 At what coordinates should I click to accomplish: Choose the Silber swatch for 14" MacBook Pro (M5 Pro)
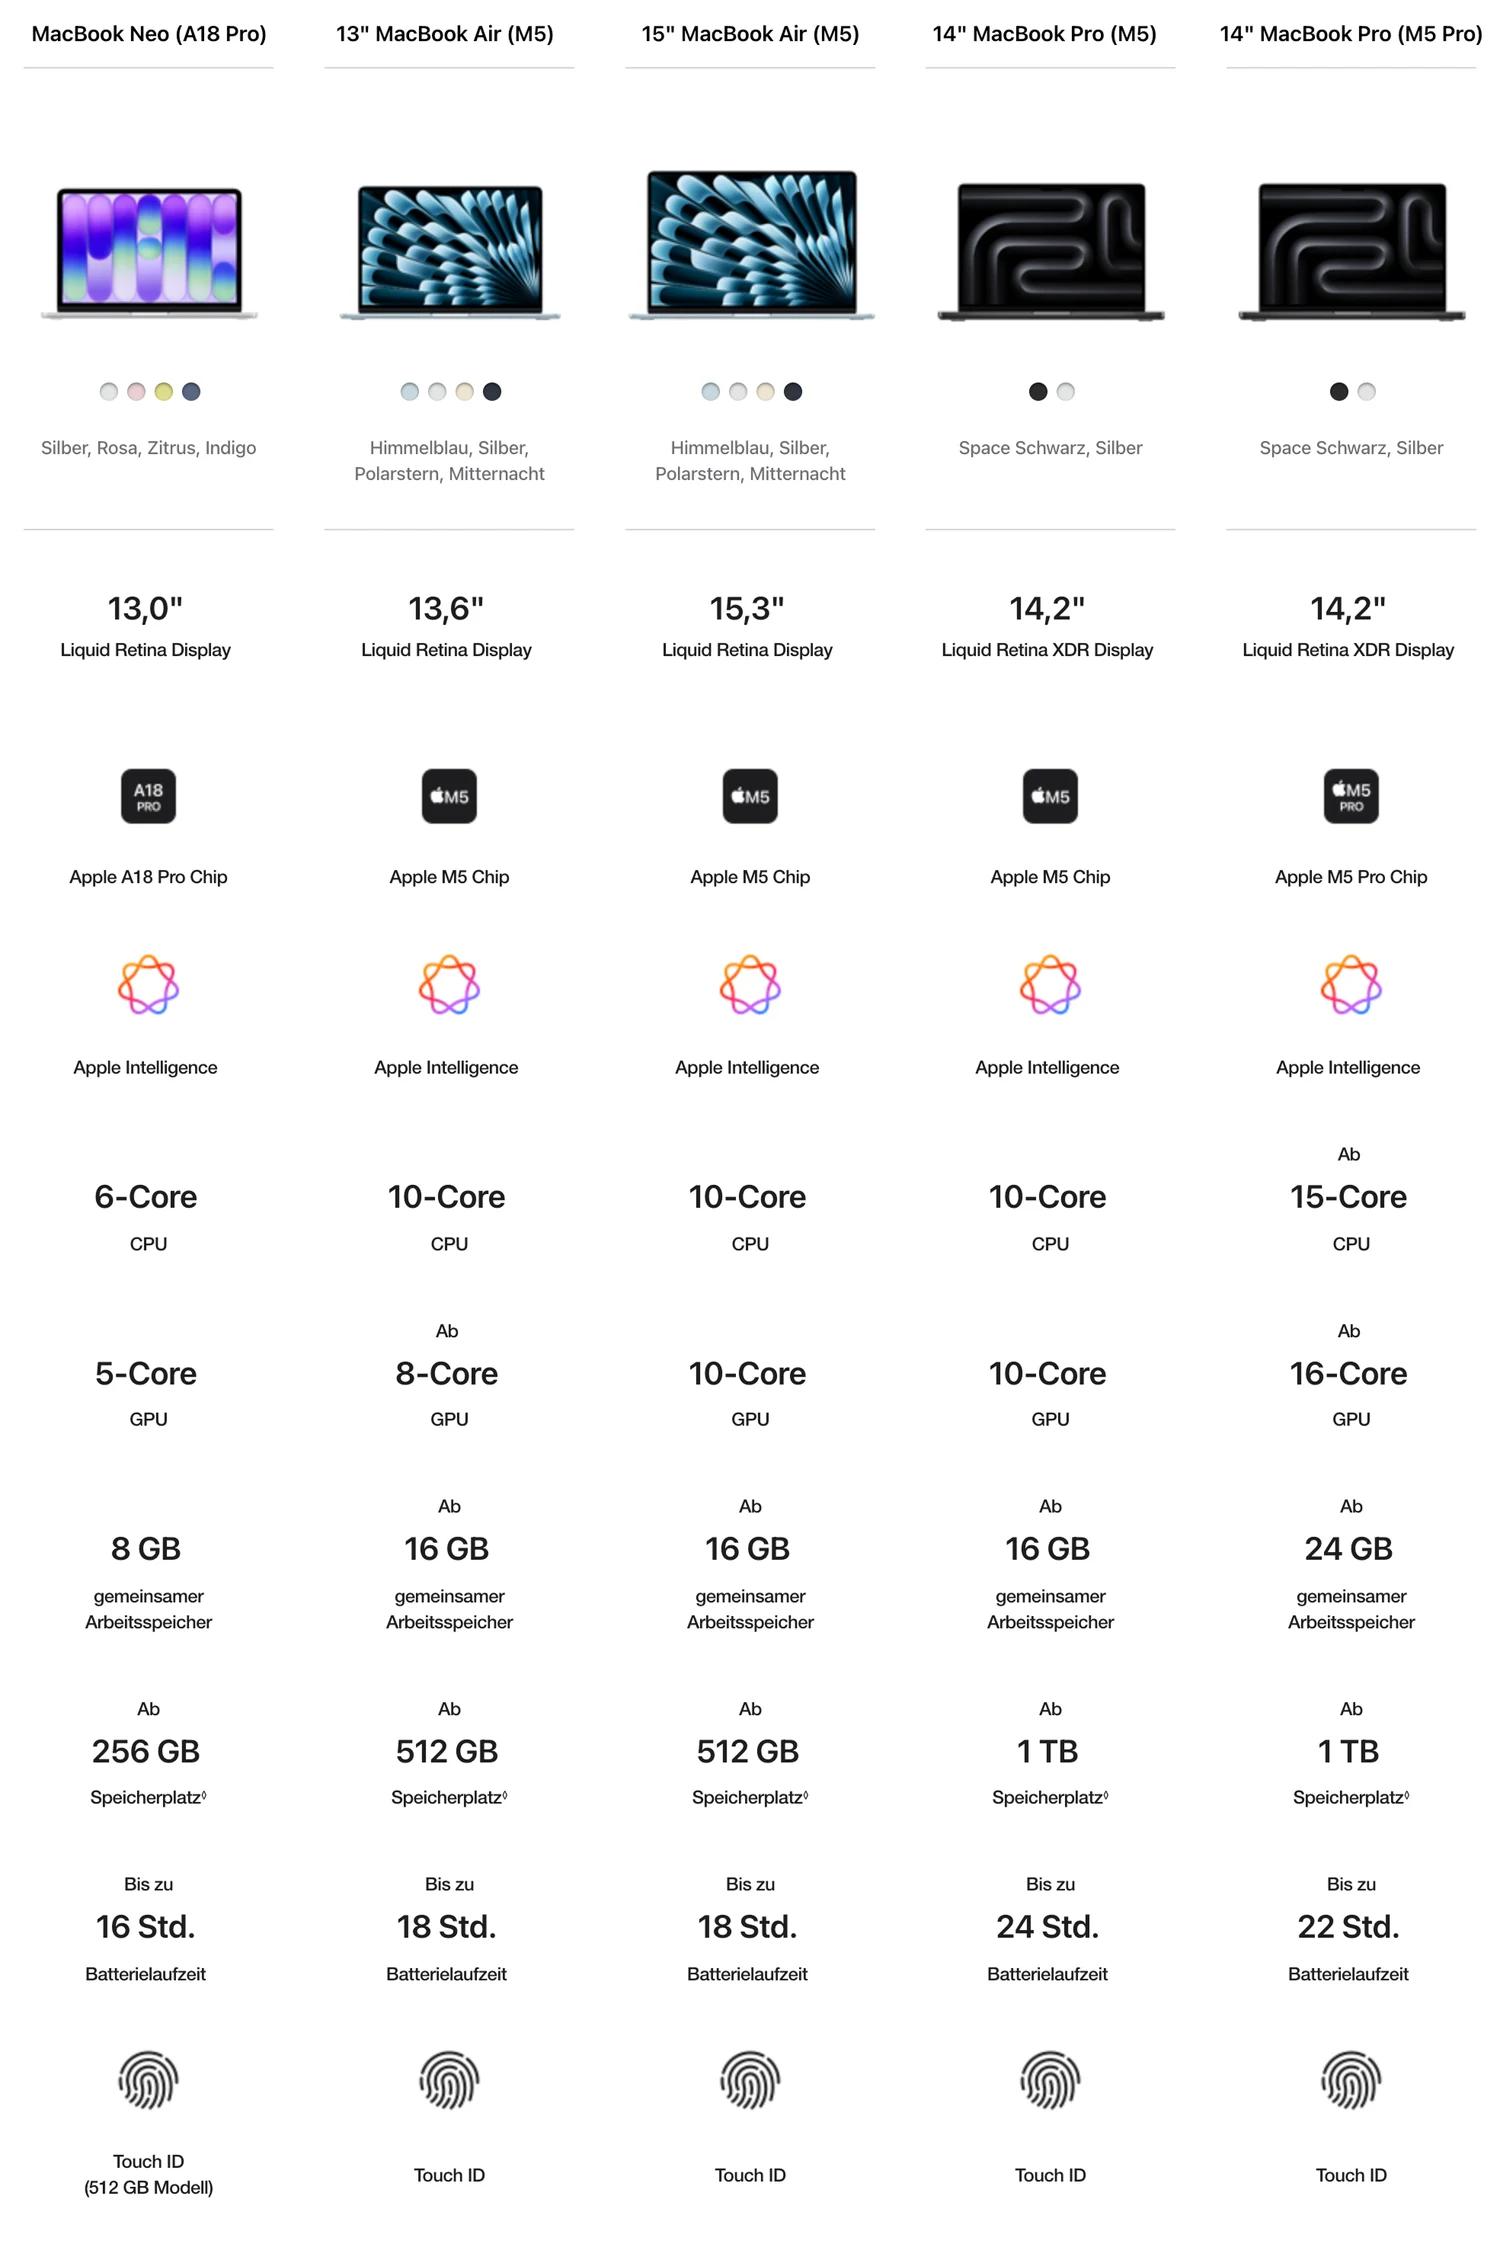point(1366,392)
